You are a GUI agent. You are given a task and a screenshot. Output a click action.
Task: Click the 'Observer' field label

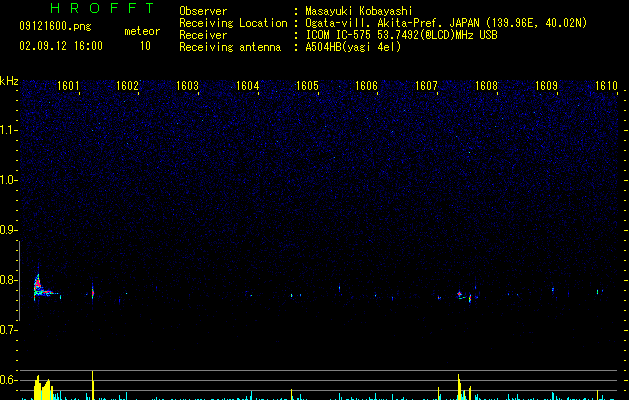point(203,11)
